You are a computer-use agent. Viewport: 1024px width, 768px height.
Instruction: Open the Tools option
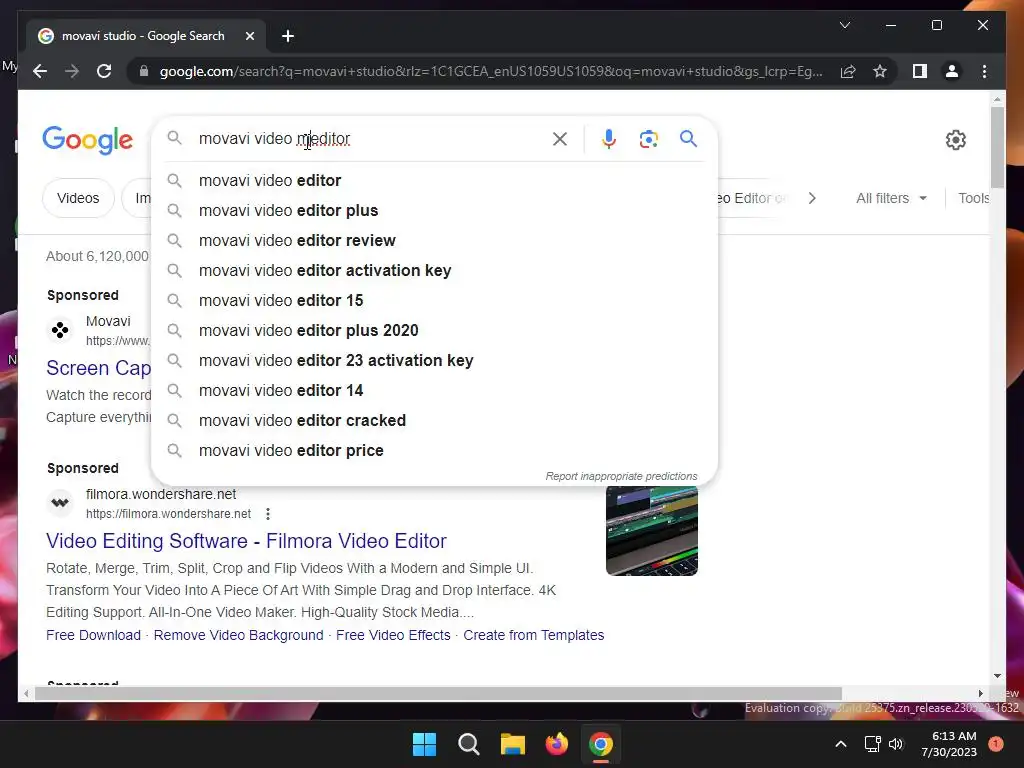(973, 198)
